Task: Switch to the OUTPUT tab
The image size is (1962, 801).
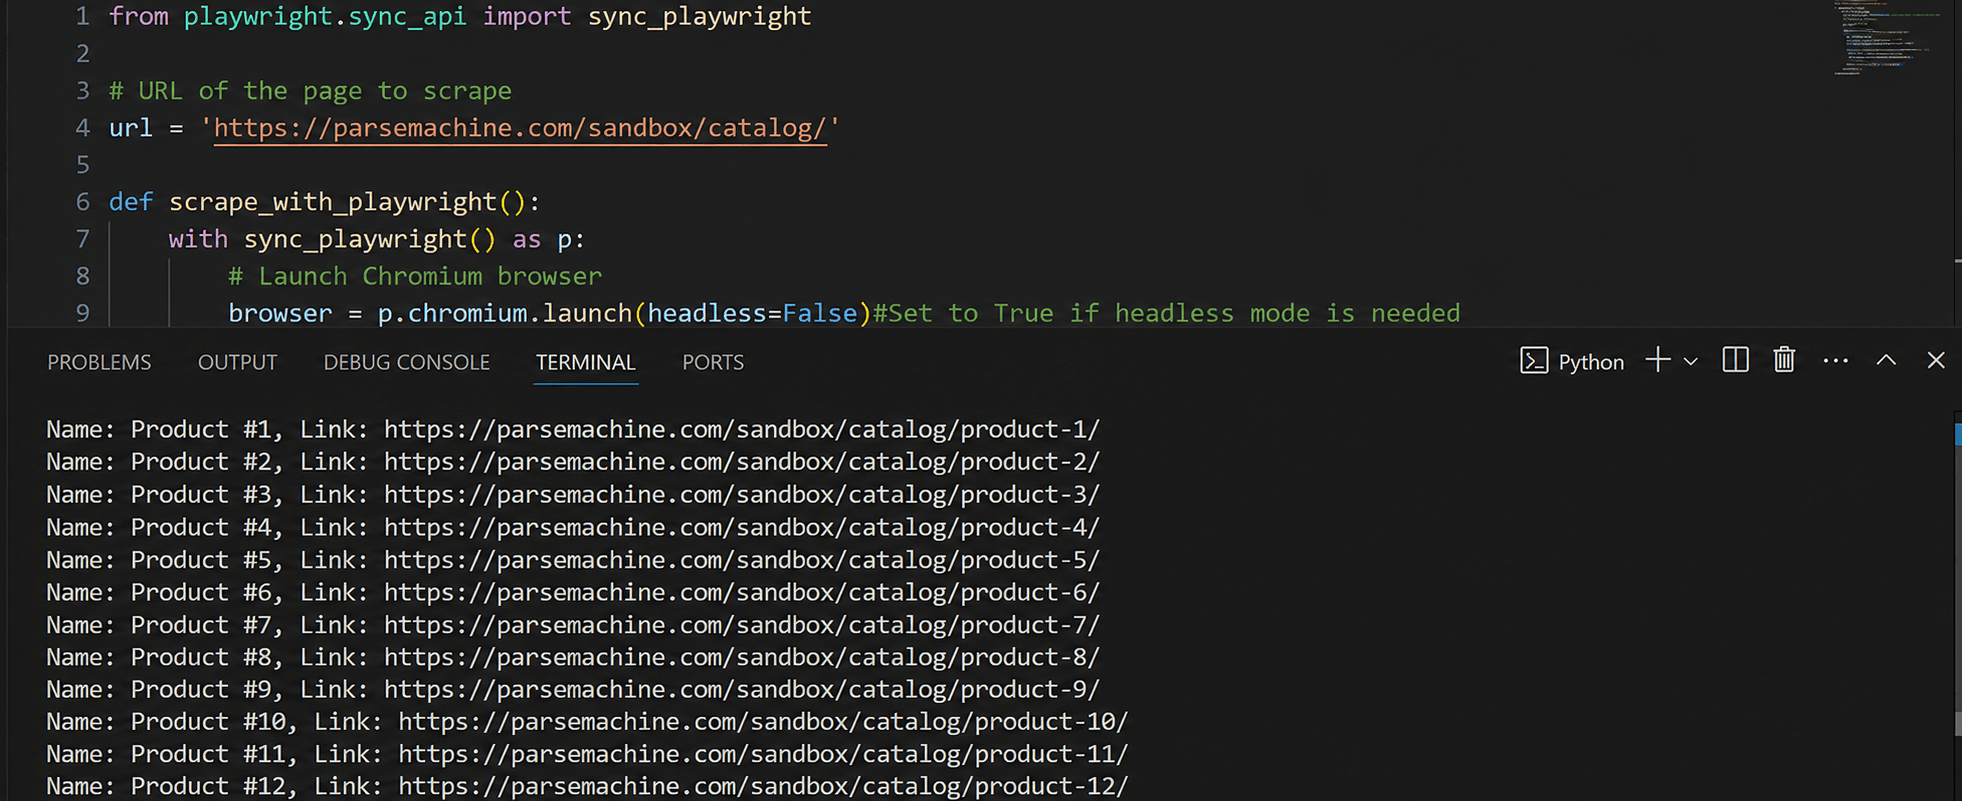Action: [237, 362]
